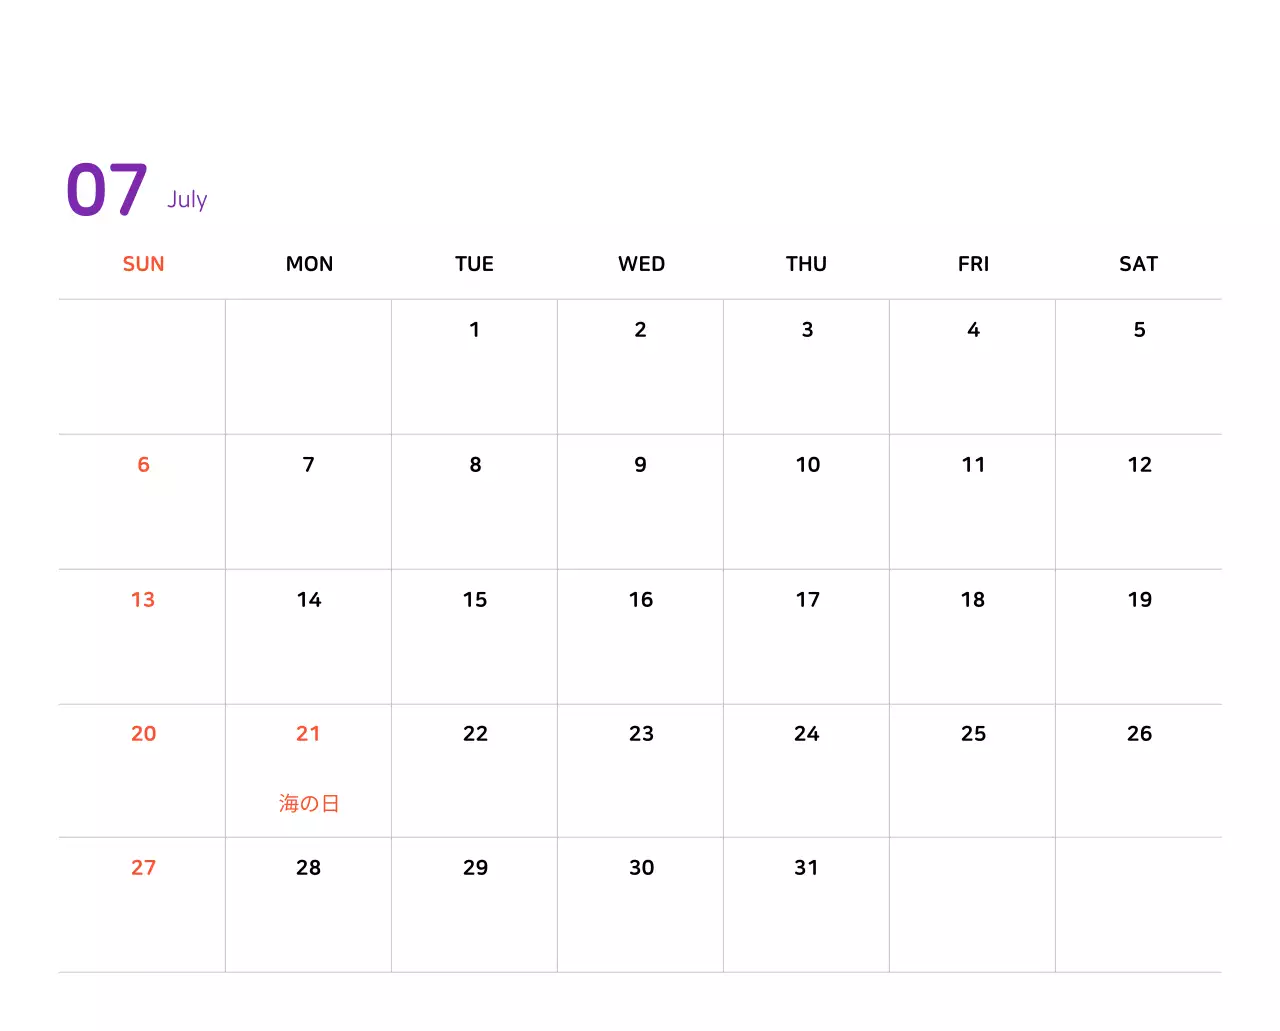
Task: Click the SUN column header
Action: (143, 264)
